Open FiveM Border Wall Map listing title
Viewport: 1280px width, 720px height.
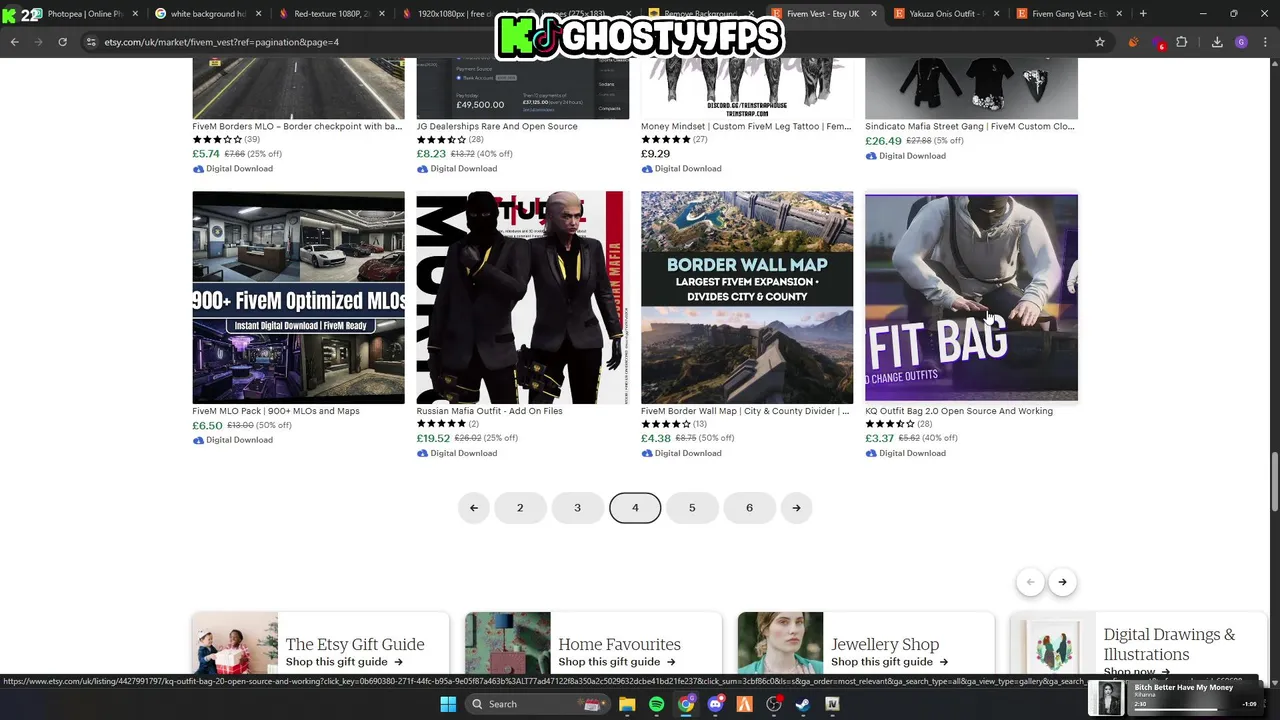click(x=745, y=411)
